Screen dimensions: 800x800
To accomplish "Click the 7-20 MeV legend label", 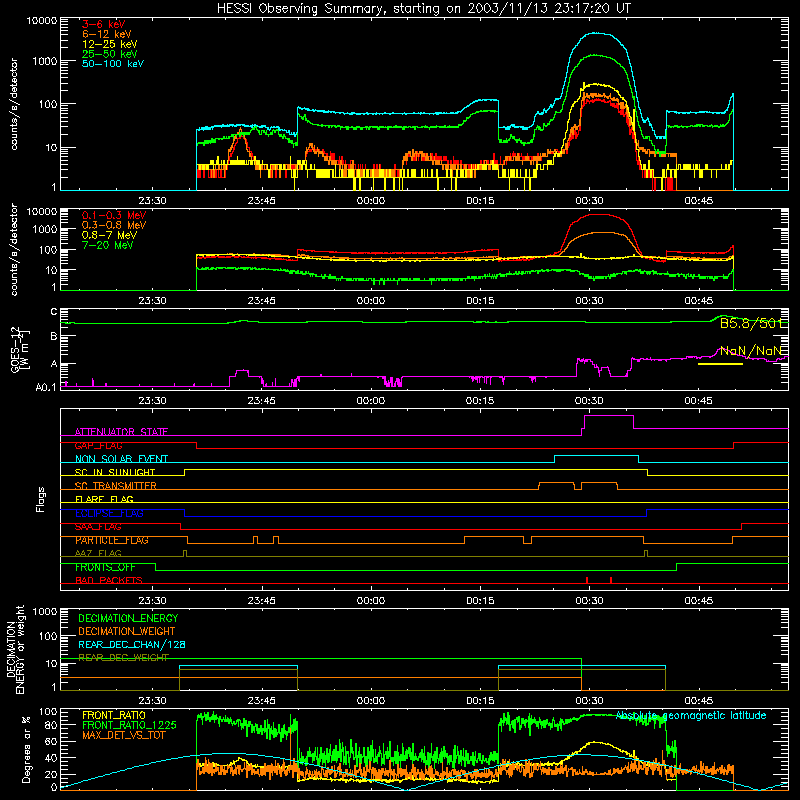I will (x=108, y=245).
